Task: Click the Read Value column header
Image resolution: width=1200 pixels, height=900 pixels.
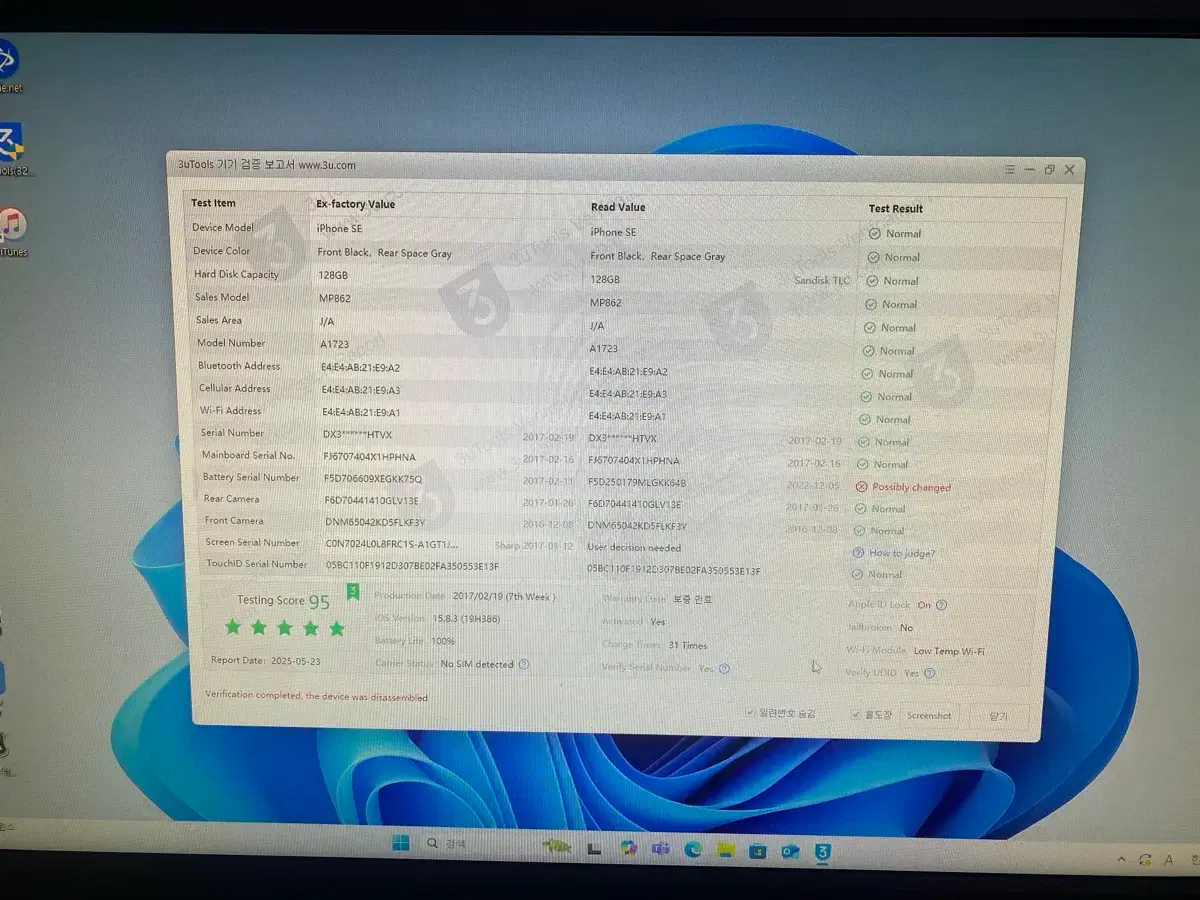Action: click(x=618, y=207)
